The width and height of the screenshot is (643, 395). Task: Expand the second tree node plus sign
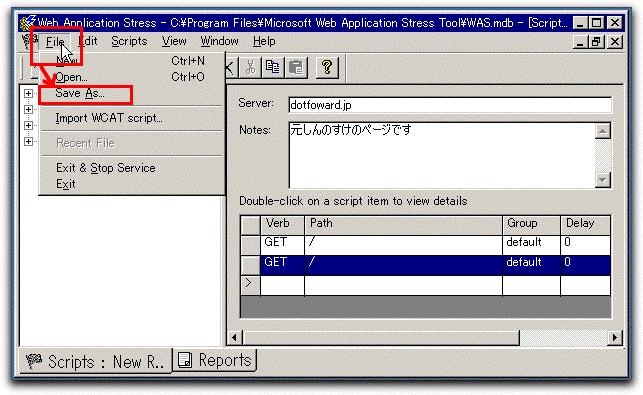click(x=28, y=110)
